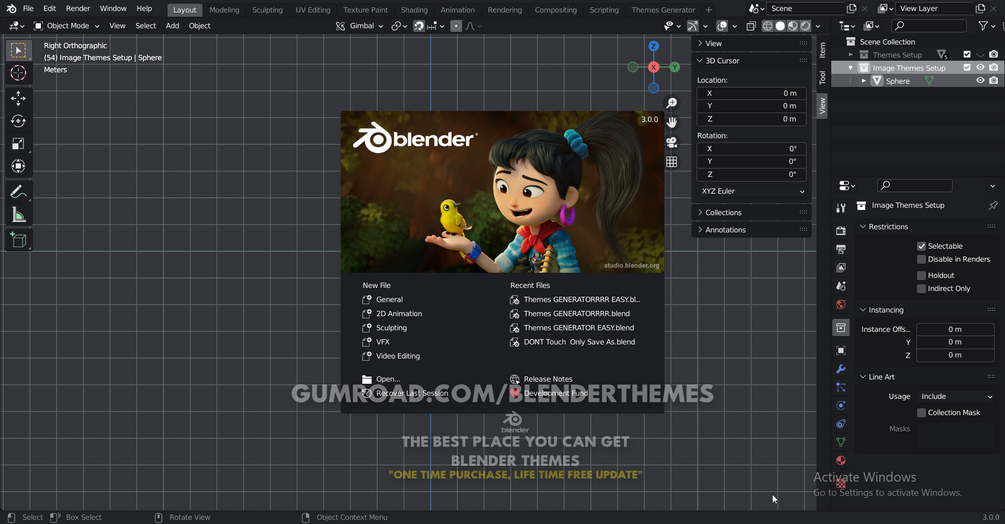Click the pan view hand icon
This screenshot has width=1005, height=524.
(671, 122)
